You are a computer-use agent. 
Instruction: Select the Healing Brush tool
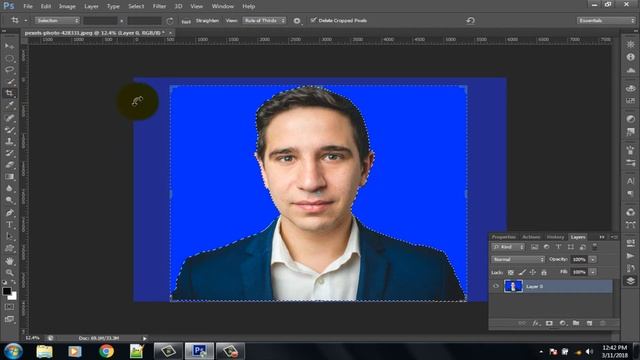9,118
